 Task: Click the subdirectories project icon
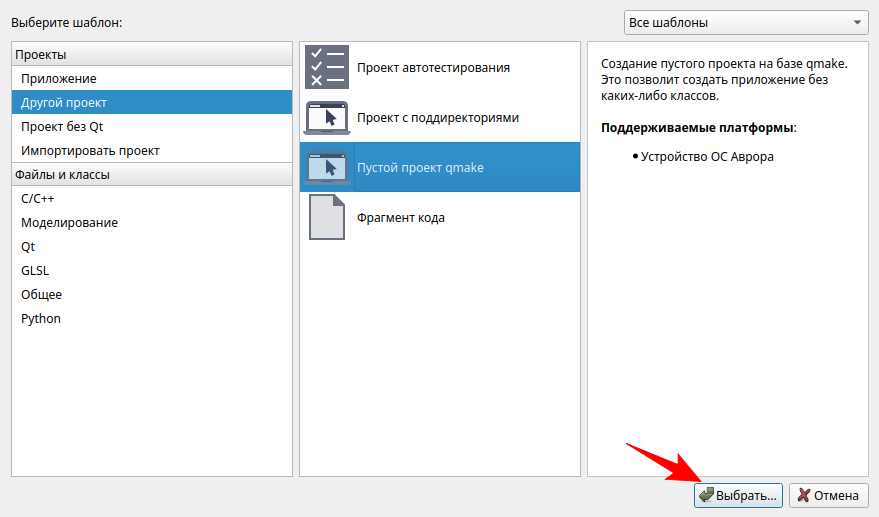tap(326, 117)
